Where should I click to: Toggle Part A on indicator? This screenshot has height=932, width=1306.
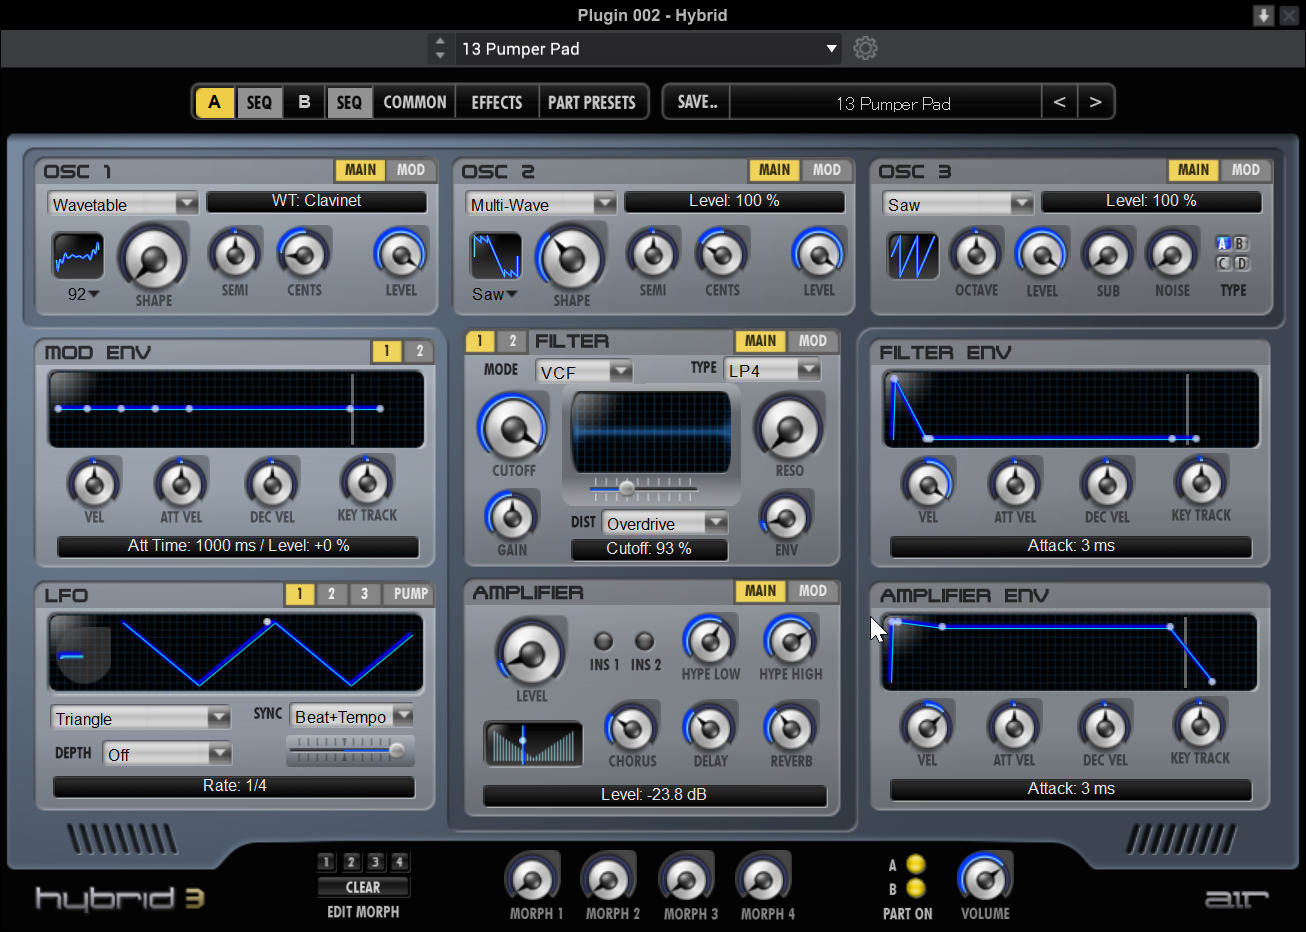(915, 865)
